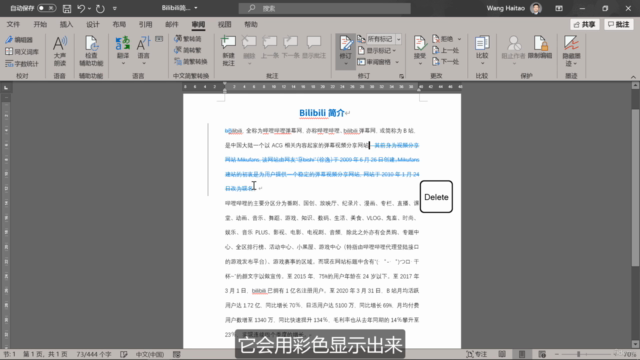640x360 pixels.
Task: Open ribbon display options icon
Action: [559, 8]
